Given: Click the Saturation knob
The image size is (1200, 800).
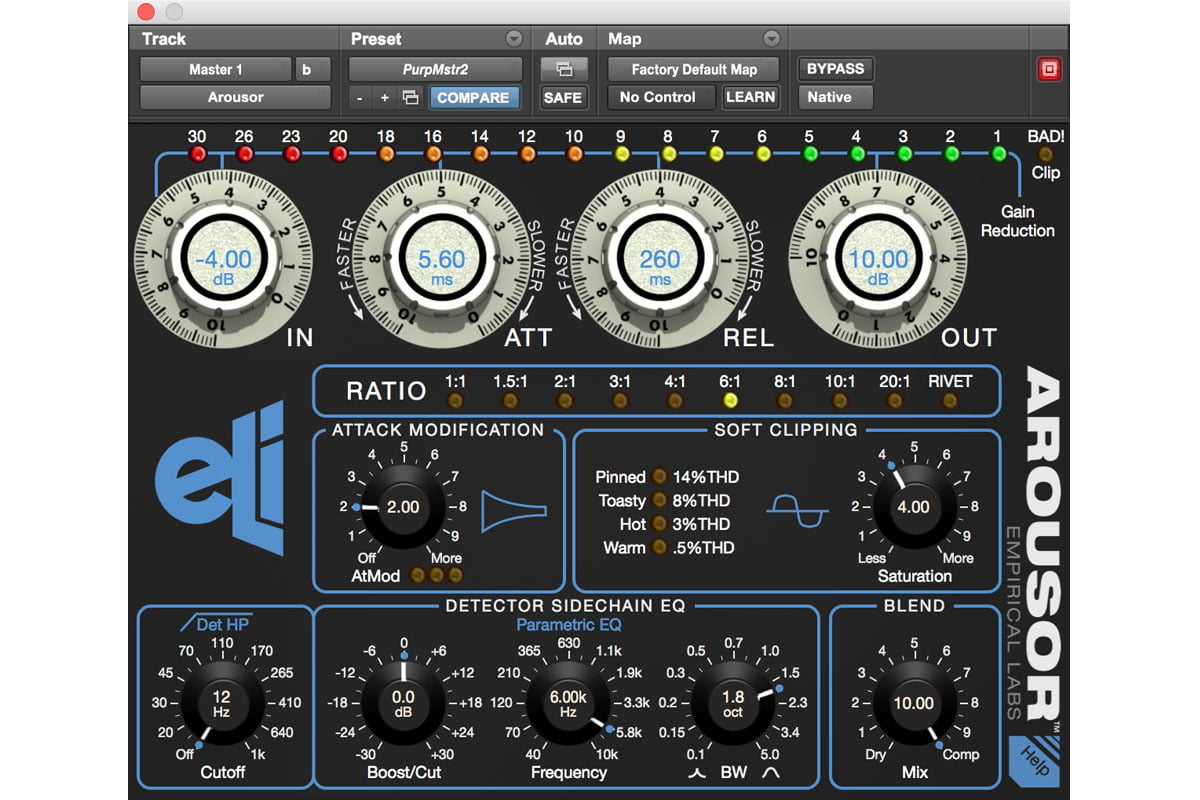Looking at the screenshot, I should click(913, 508).
